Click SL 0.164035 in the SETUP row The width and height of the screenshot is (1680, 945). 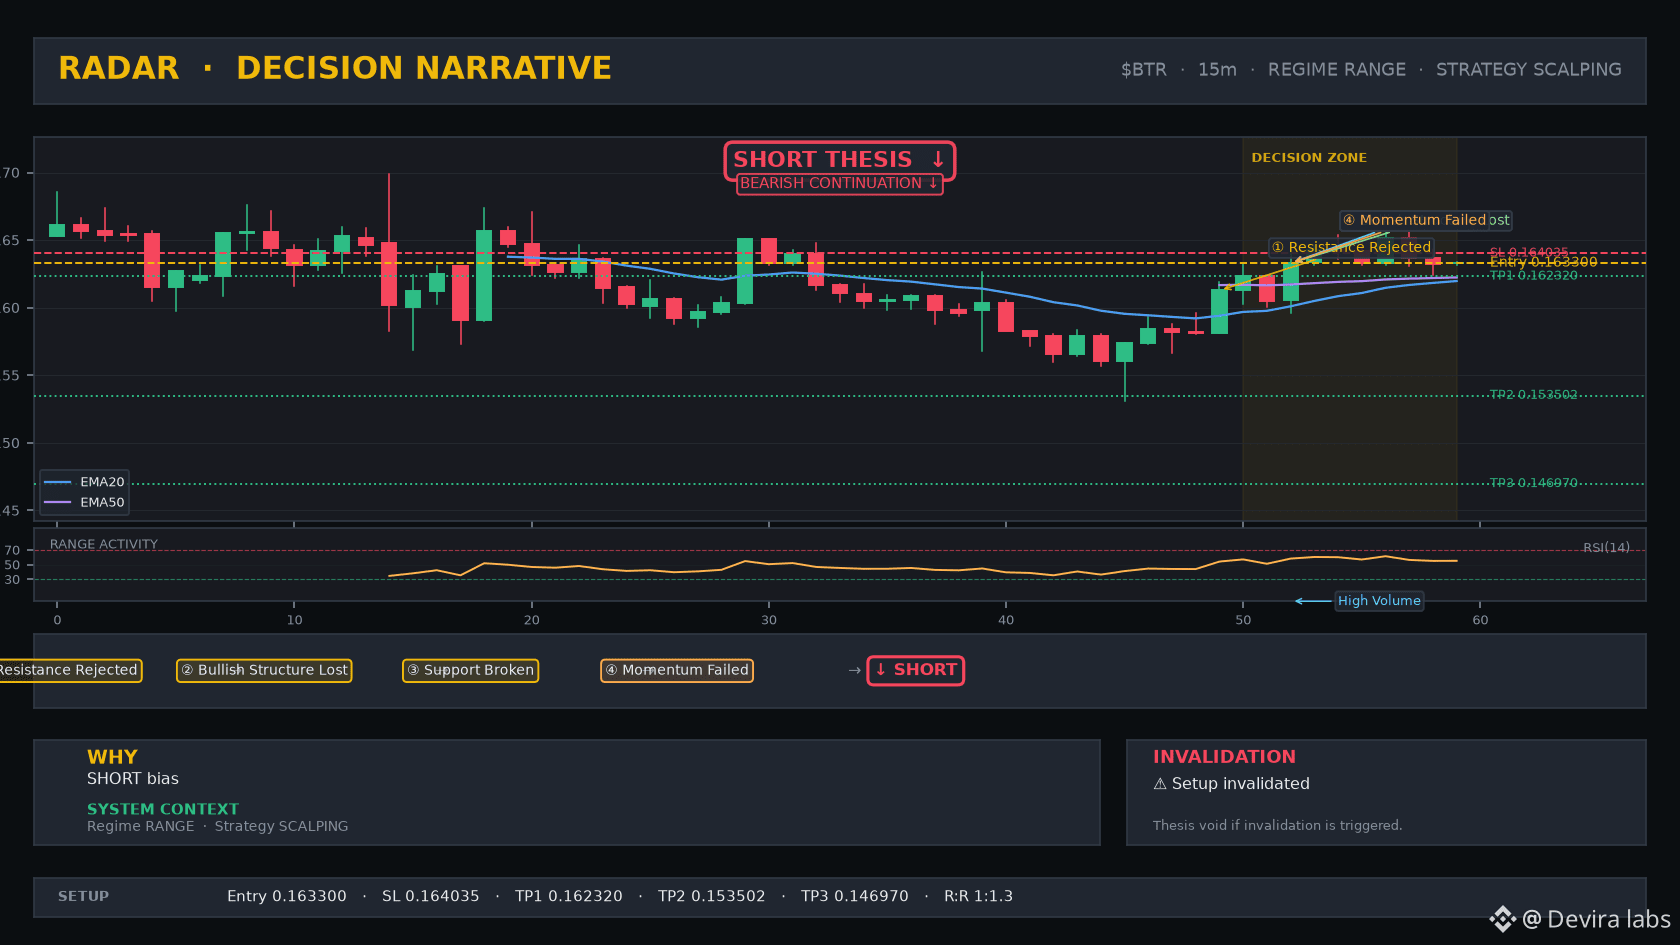click(x=431, y=896)
